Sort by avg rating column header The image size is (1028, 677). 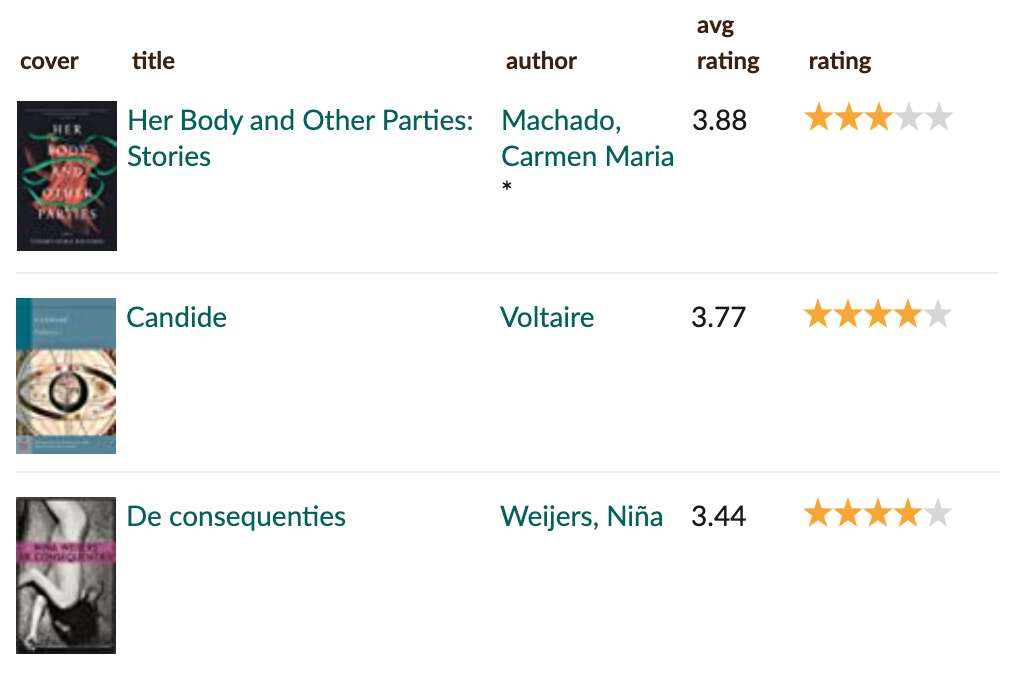coord(728,43)
